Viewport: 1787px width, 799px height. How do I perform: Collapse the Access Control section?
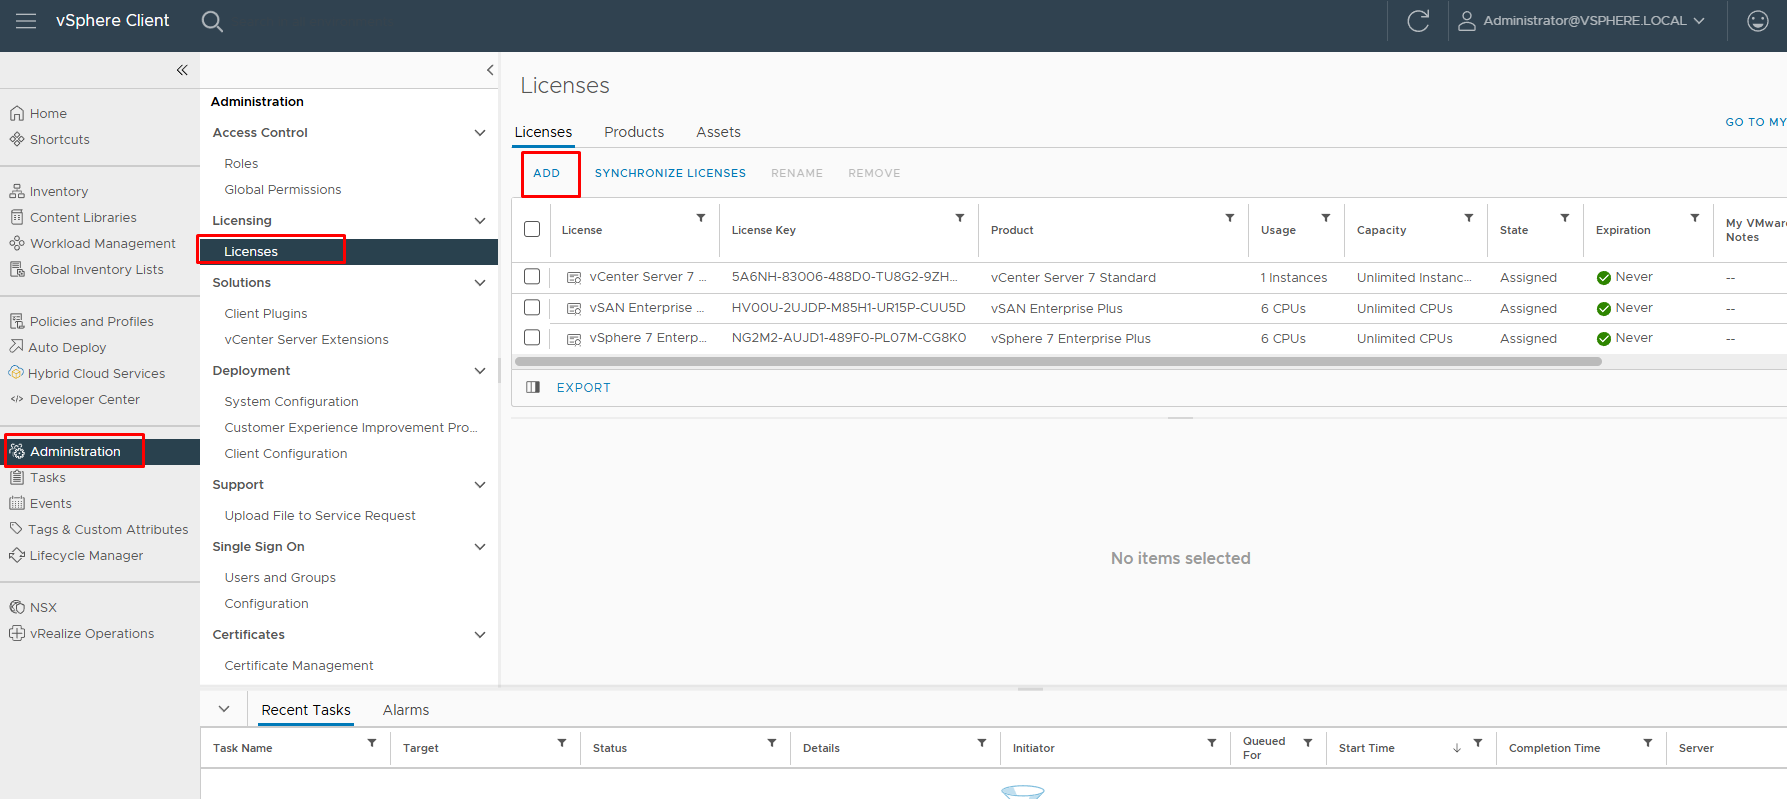click(480, 133)
